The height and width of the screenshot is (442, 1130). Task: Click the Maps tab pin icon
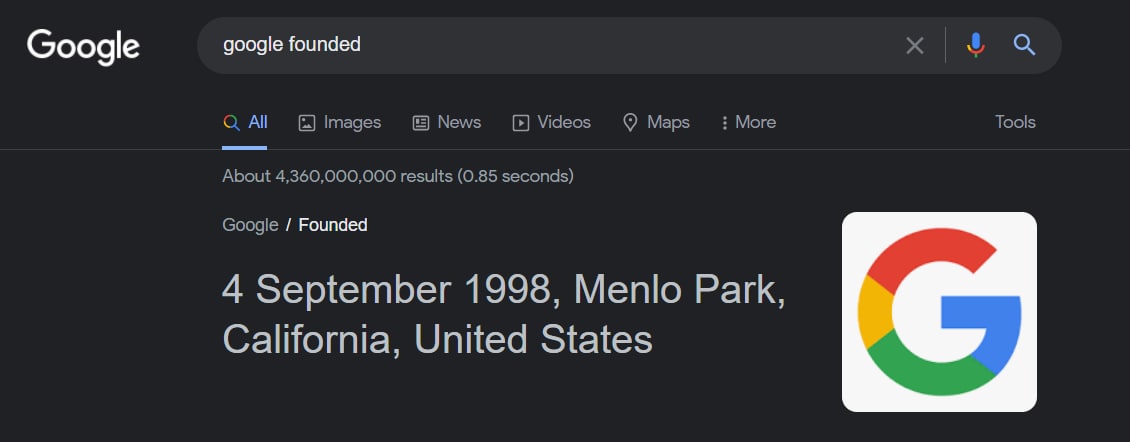630,123
